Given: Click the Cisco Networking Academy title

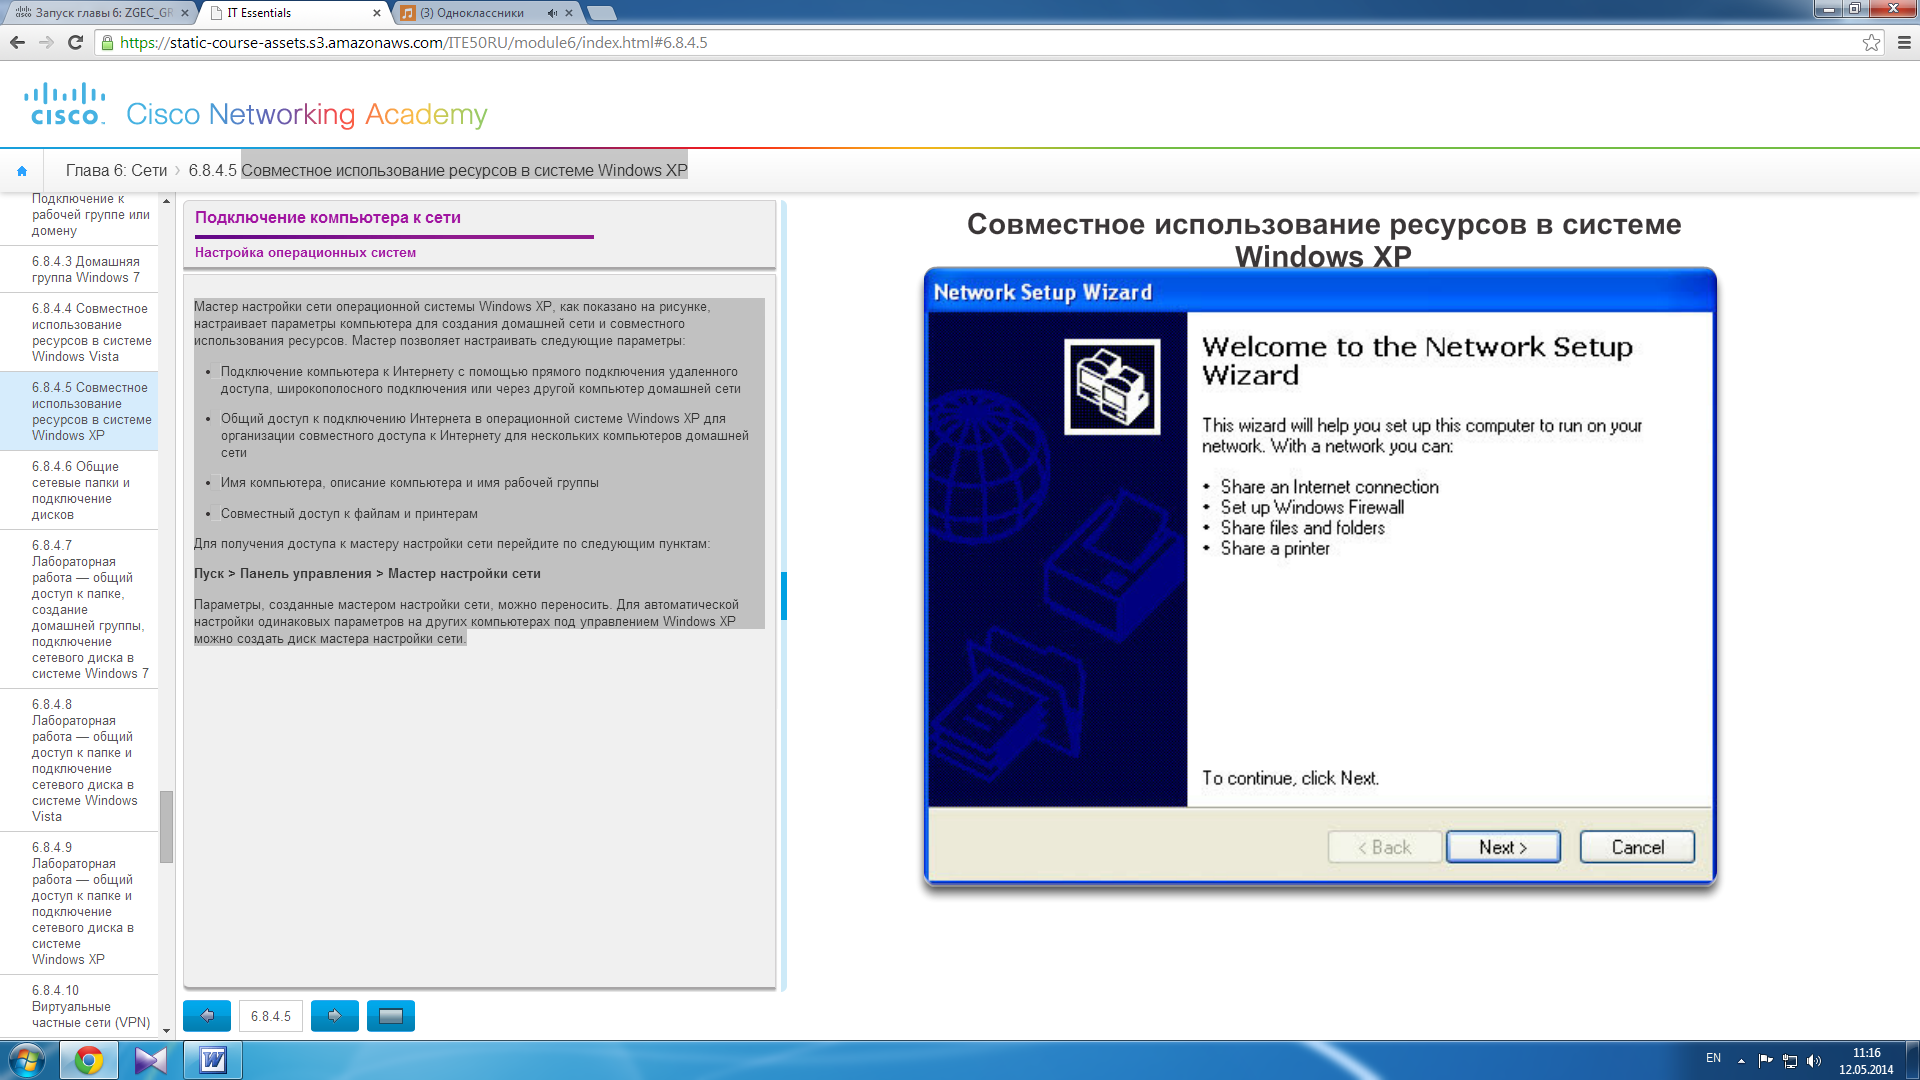Looking at the screenshot, I should coord(307,115).
